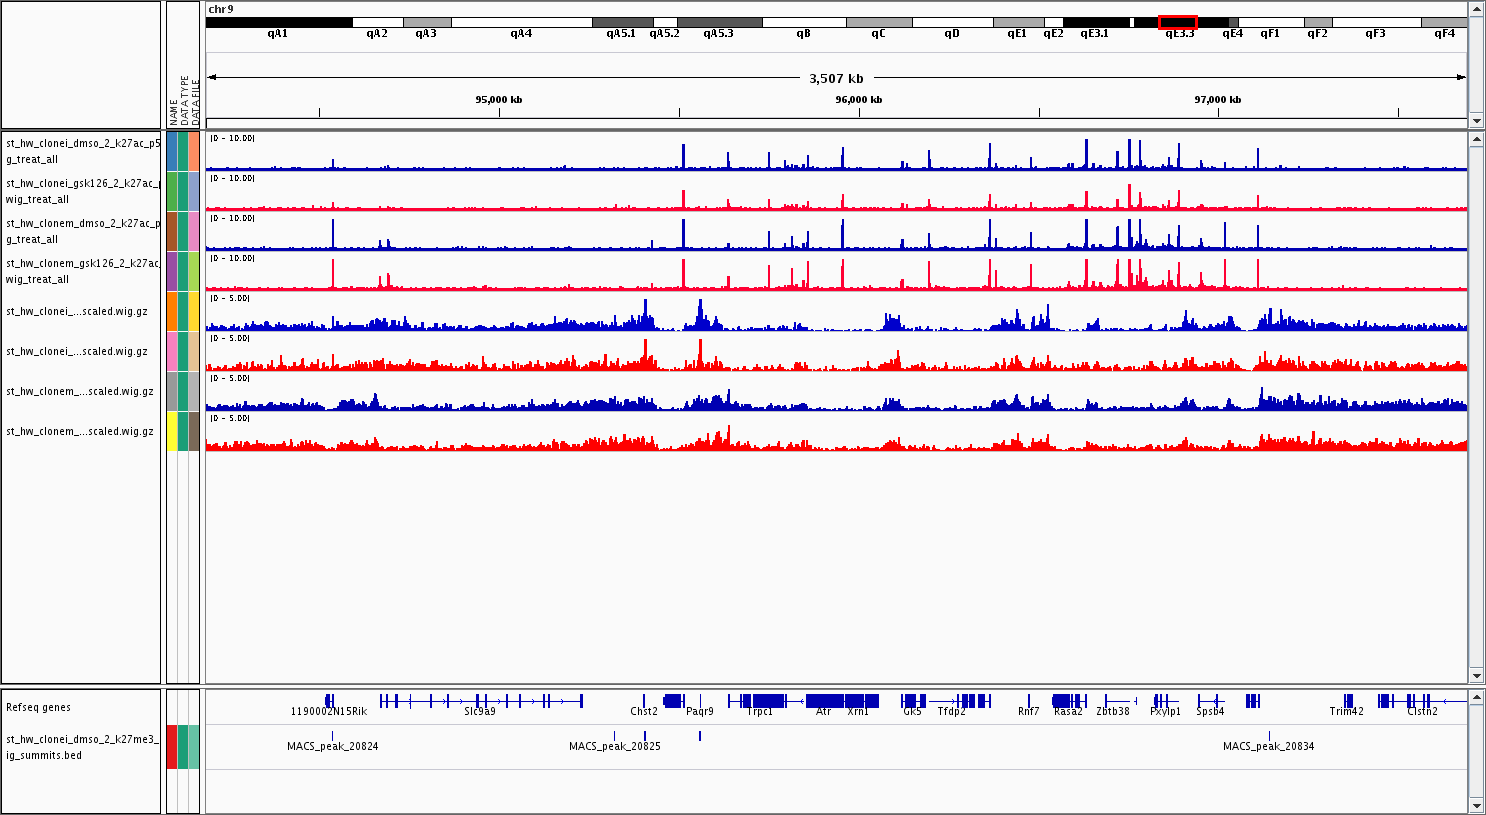Screen dimensions: 1486x815
Task: Click the Trpc1 gene feature
Action: 760,701
